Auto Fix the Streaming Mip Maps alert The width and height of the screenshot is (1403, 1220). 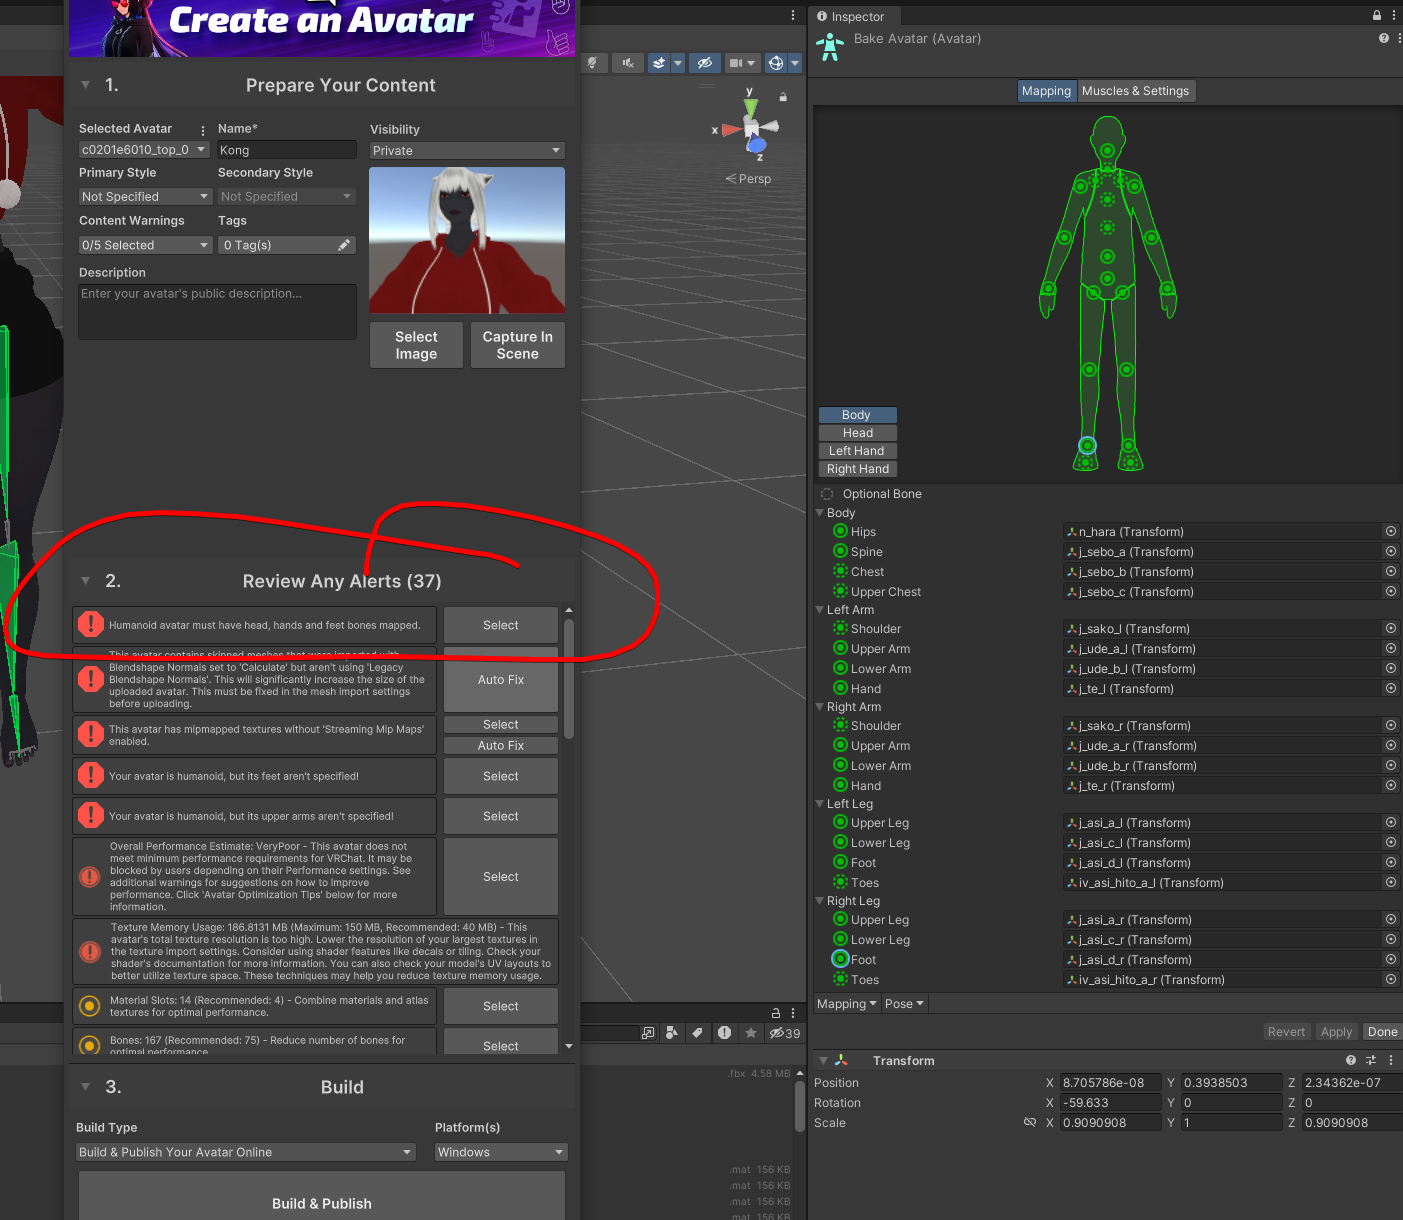(x=501, y=746)
